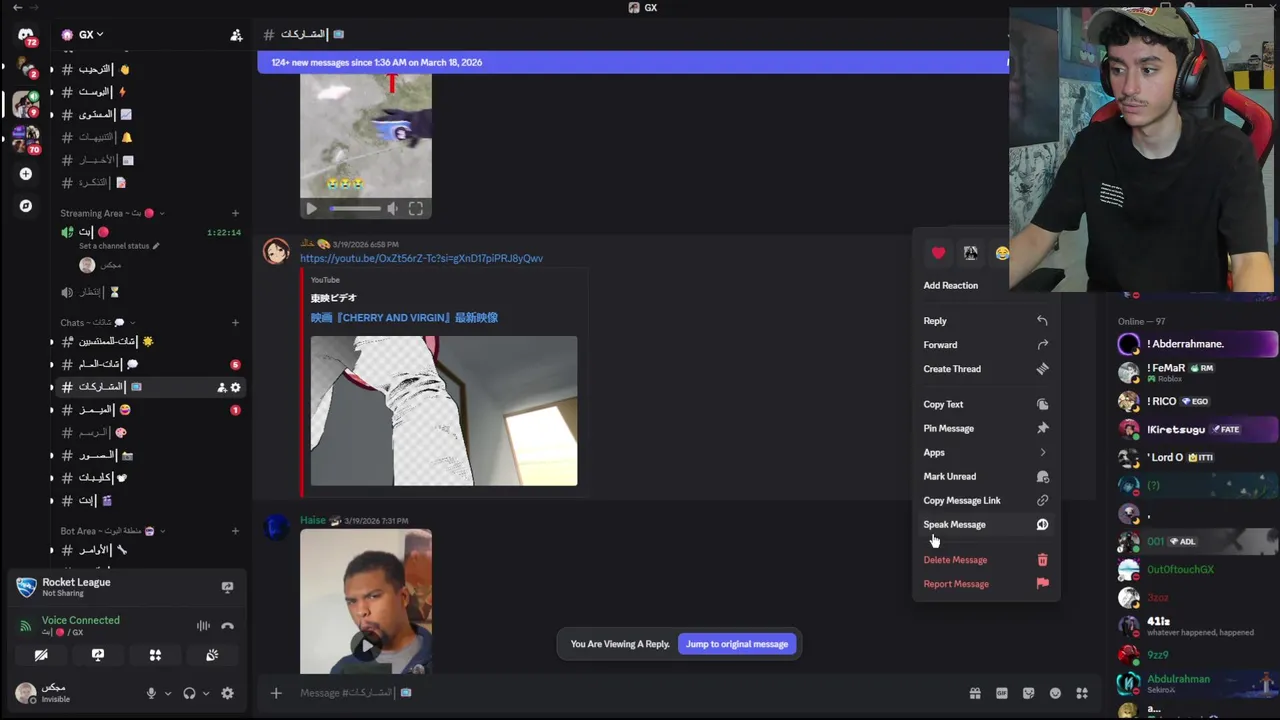Toggle fullscreen on the top video player
This screenshot has width=1280, height=720.
point(416,209)
